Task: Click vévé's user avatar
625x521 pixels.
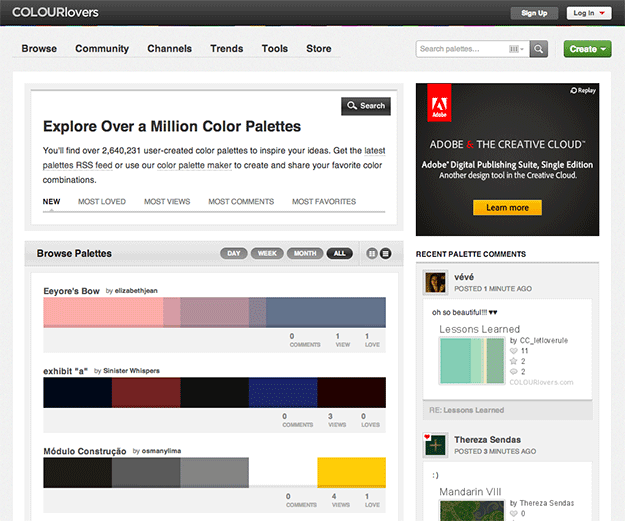Action: click(x=435, y=283)
